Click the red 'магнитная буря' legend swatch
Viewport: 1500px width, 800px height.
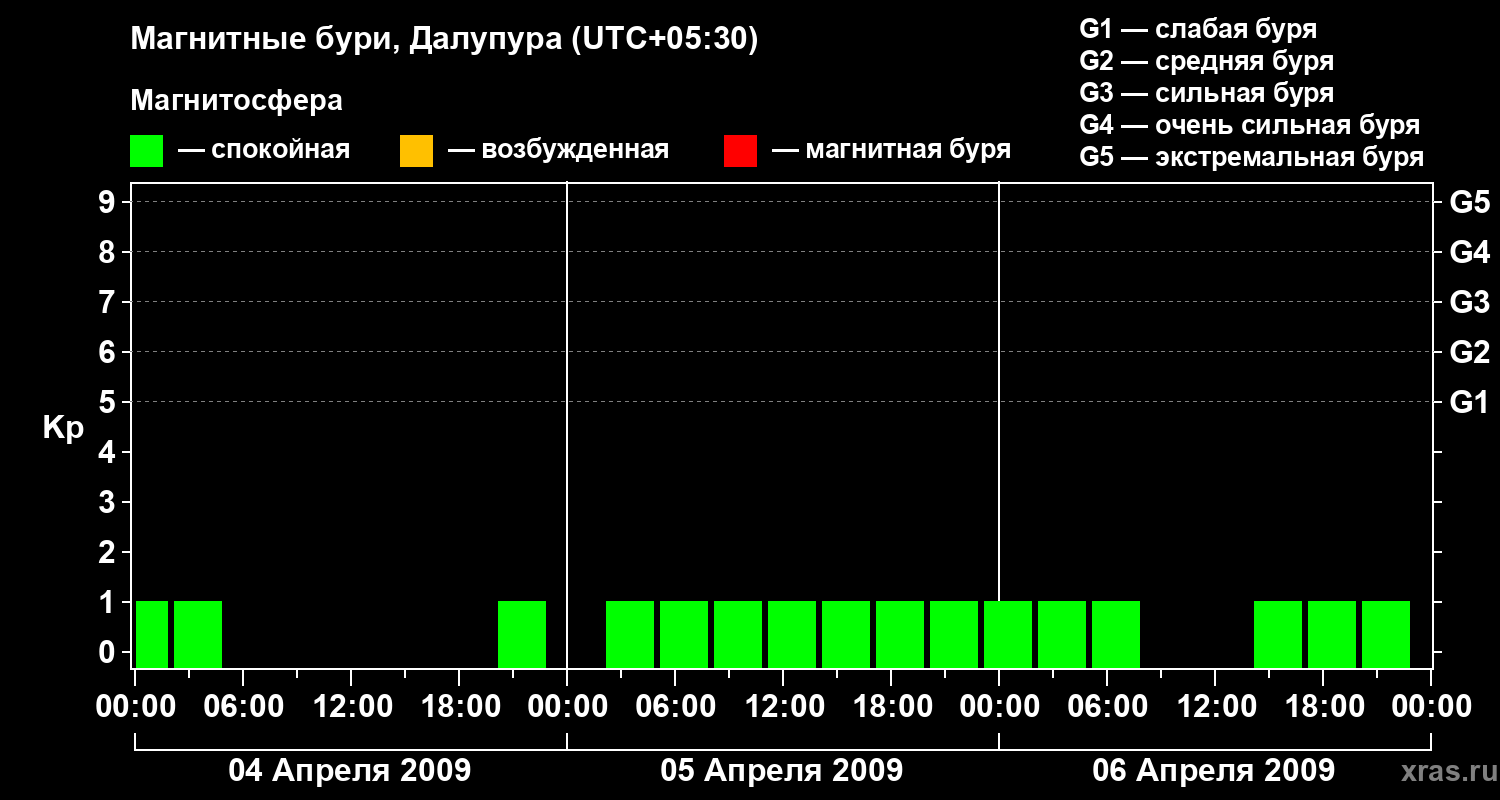click(740, 151)
